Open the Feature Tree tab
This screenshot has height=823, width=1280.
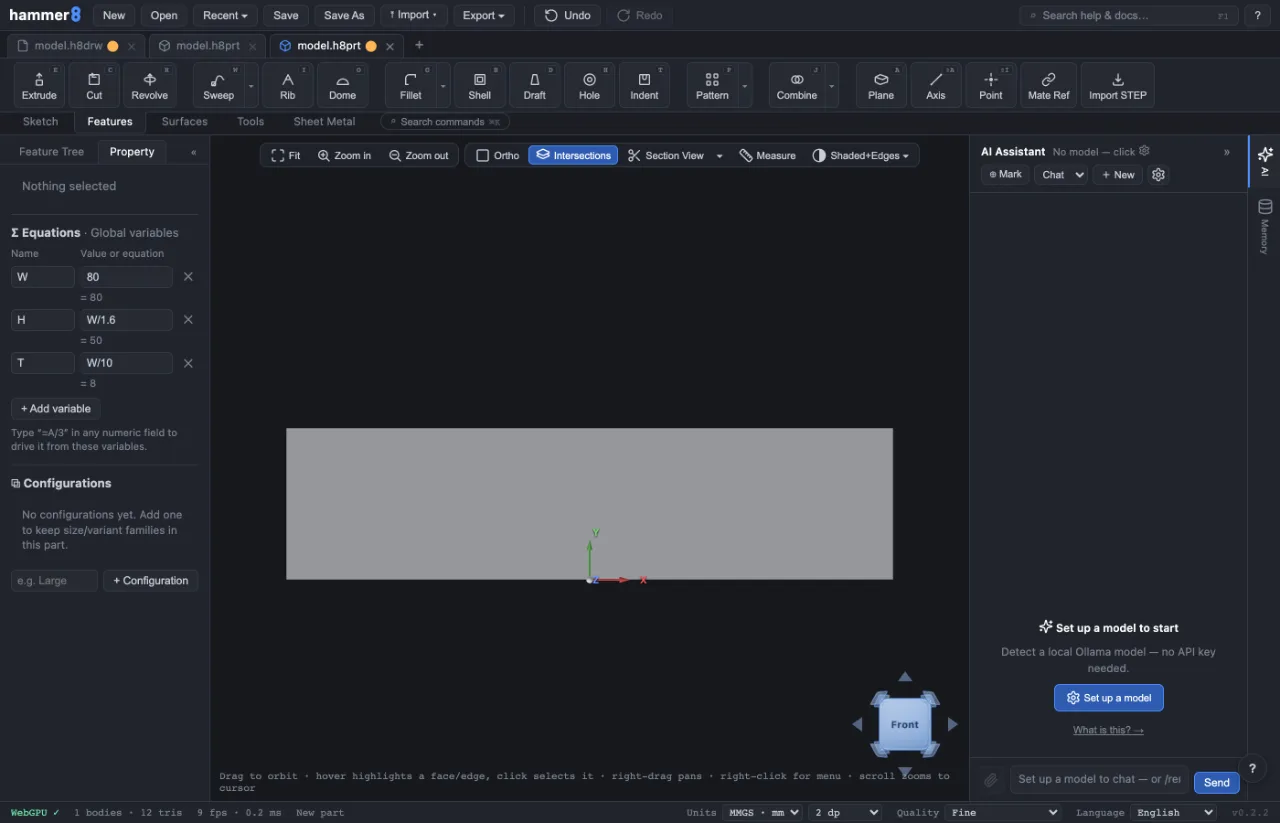pyautogui.click(x=51, y=152)
